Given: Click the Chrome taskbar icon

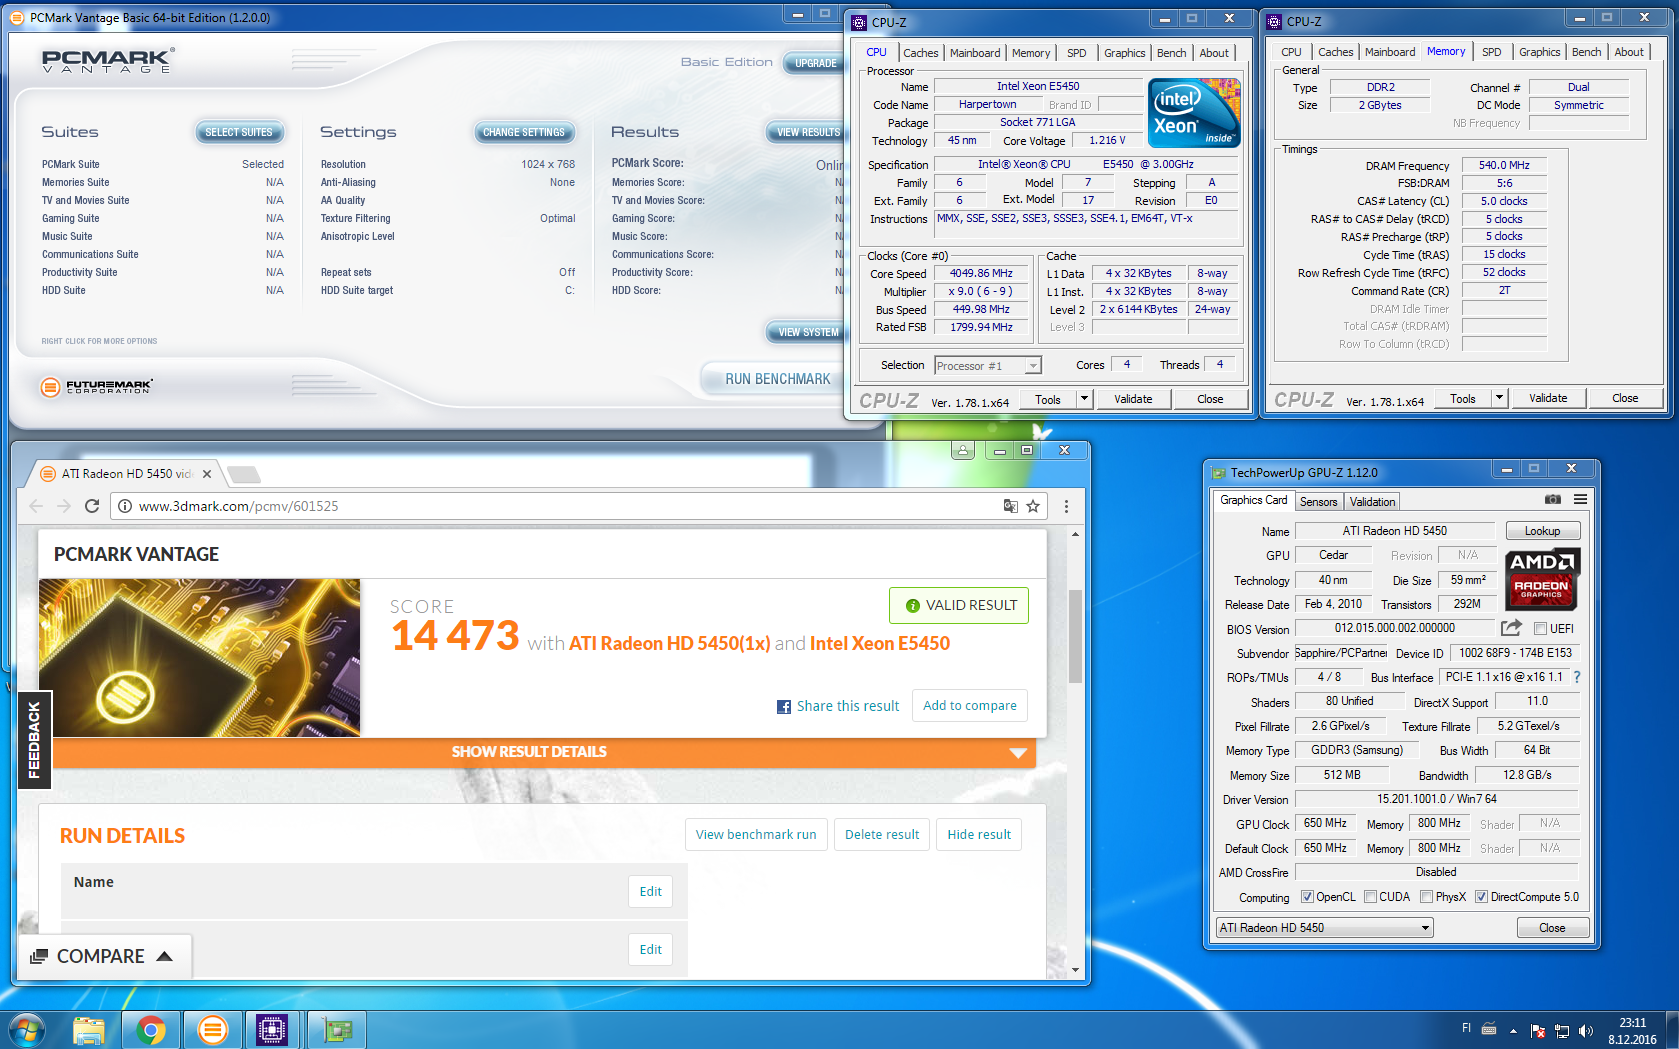Looking at the screenshot, I should point(151,1029).
